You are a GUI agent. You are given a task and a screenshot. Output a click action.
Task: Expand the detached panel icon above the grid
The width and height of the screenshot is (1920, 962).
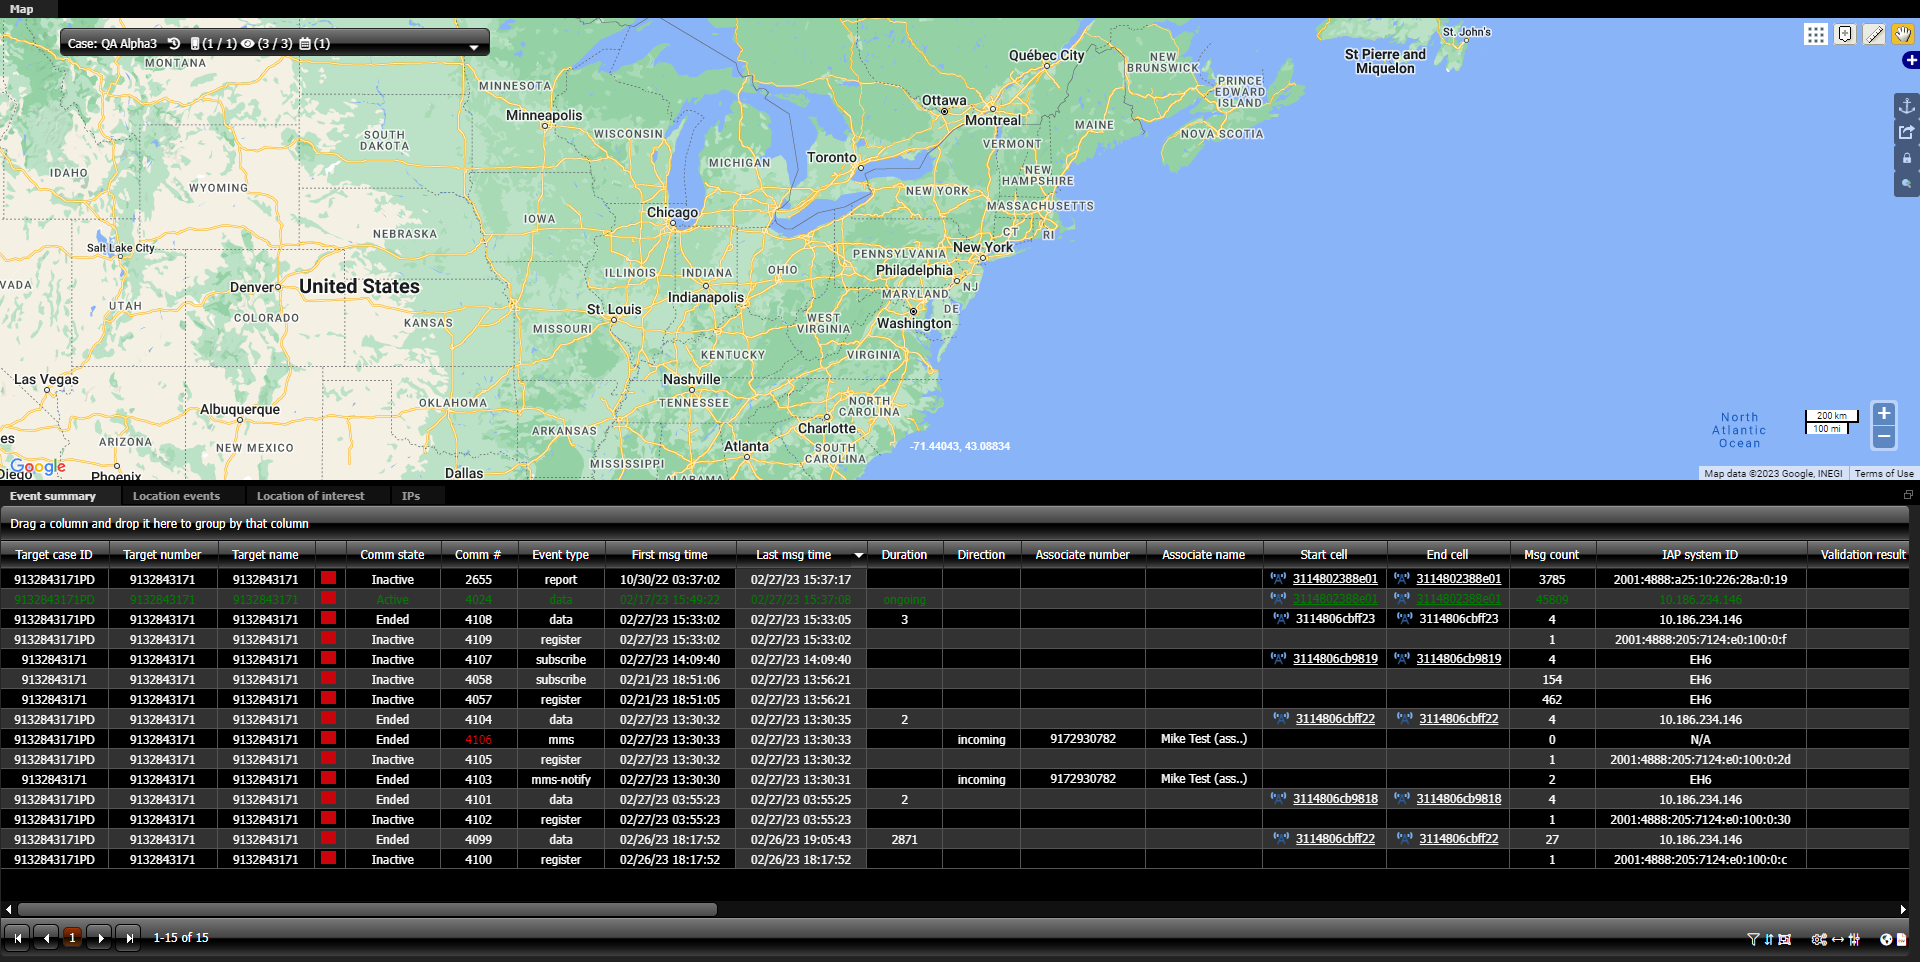click(1907, 495)
